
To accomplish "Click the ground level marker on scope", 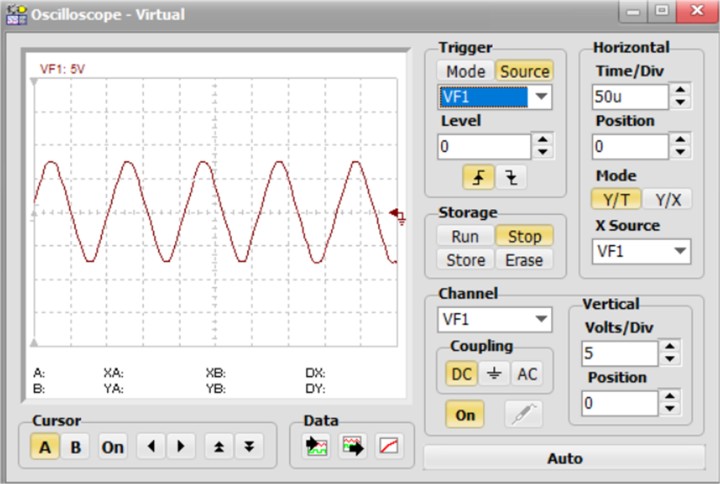I will tap(398, 215).
